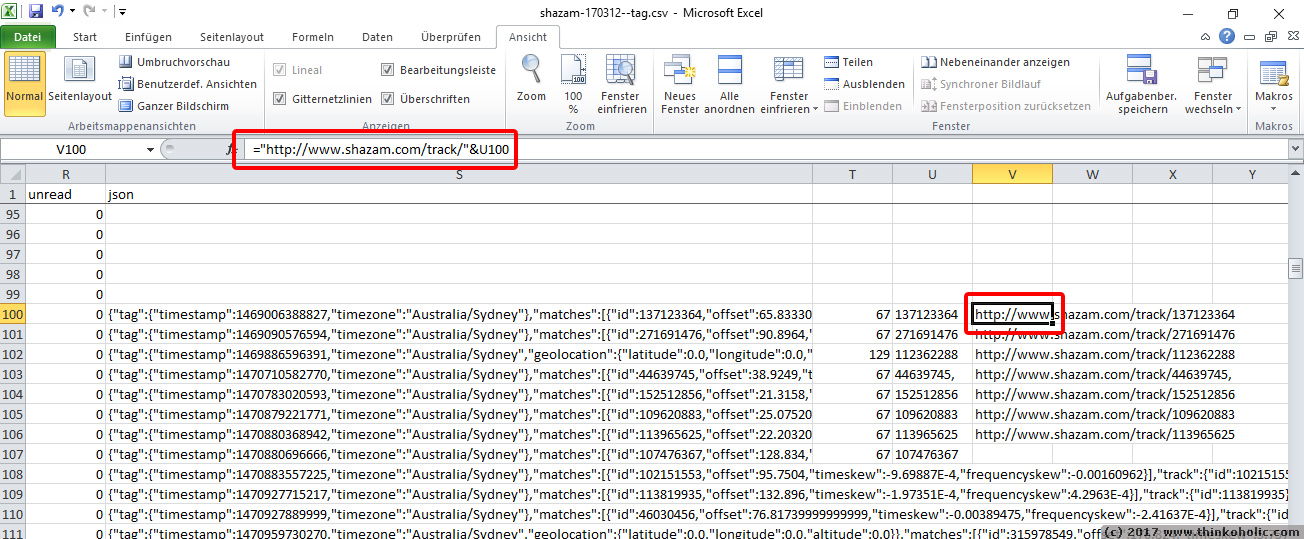Viewport: 1304px width, 539px height.
Task: Select the Normal view icon
Action: coord(24,84)
